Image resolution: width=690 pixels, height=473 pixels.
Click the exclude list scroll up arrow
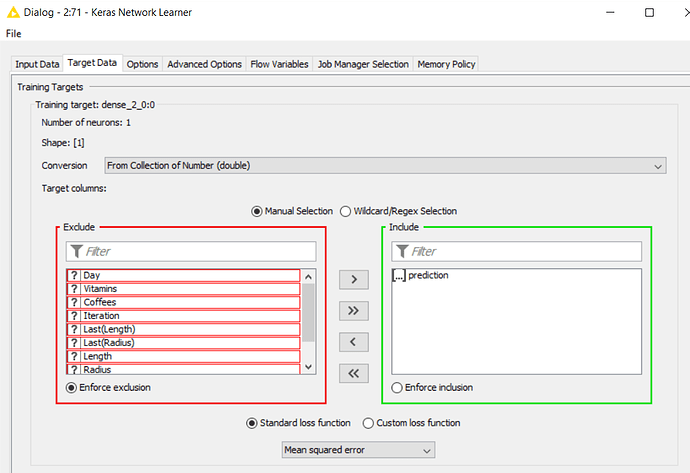point(308,277)
